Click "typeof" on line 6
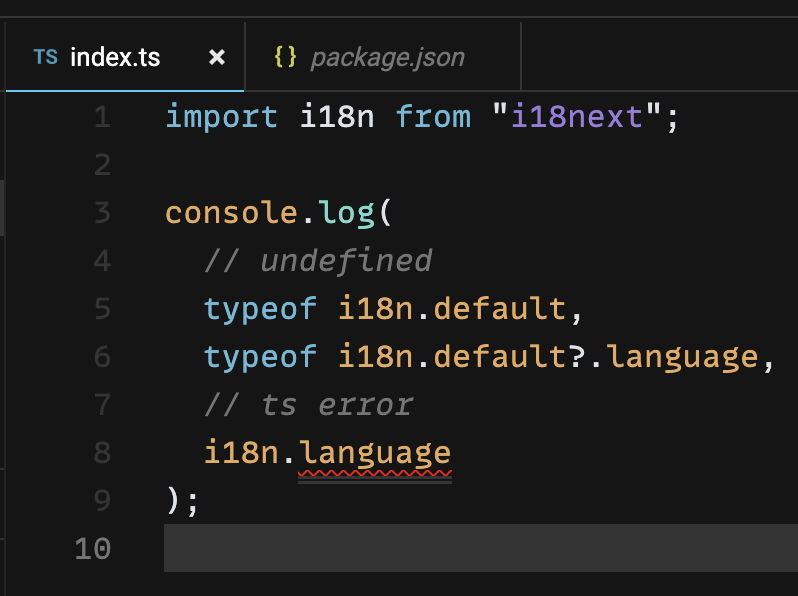The height and width of the screenshot is (596, 798). click(260, 357)
